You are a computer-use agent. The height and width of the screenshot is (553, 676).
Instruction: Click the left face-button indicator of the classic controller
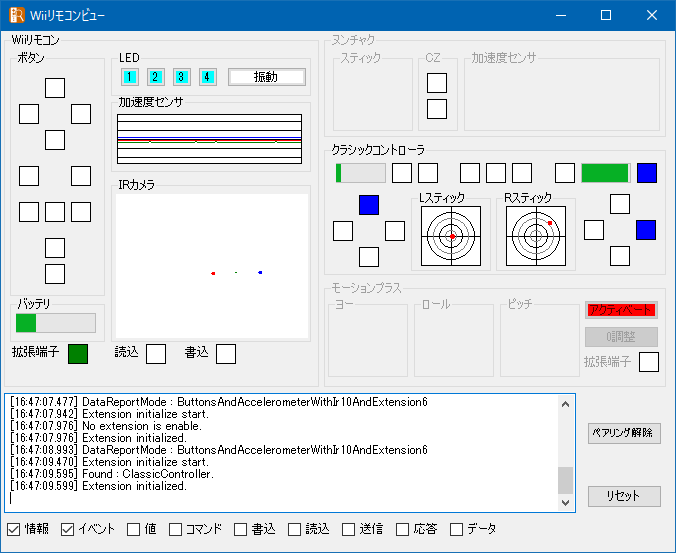[x=594, y=230]
